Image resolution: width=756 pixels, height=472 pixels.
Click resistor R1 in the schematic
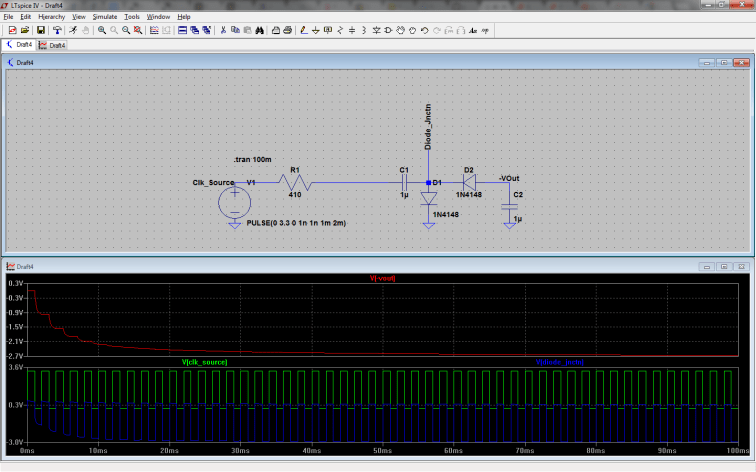[295, 184]
